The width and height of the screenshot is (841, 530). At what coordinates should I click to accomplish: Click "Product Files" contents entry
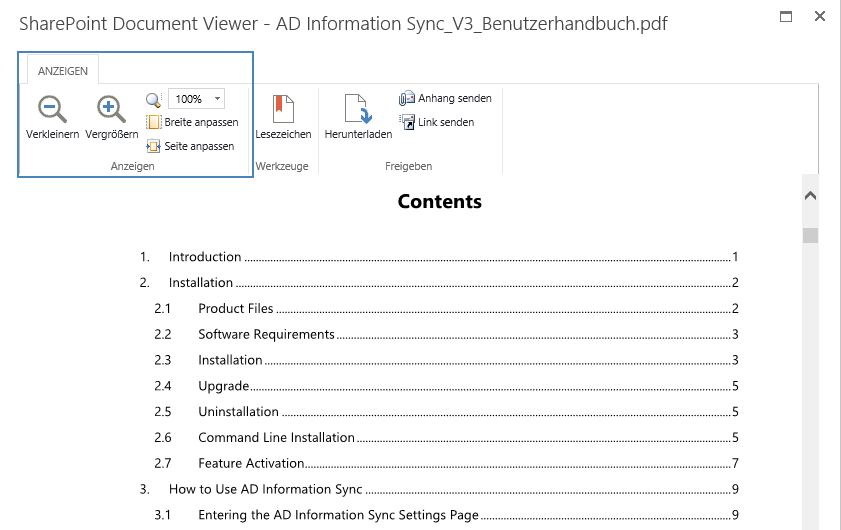pyautogui.click(x=446, y=308)
